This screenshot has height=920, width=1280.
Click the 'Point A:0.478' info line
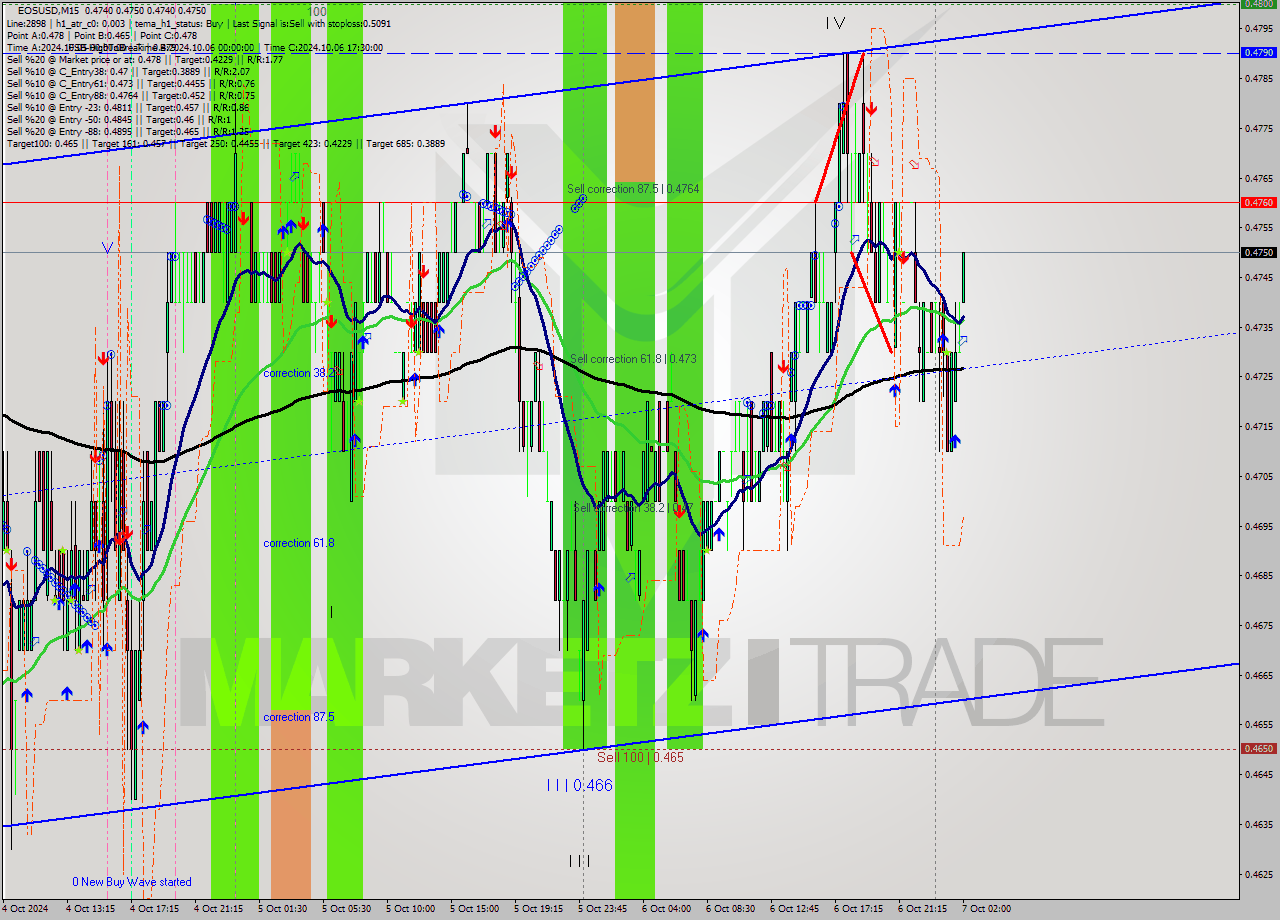[x=35, y=35]
